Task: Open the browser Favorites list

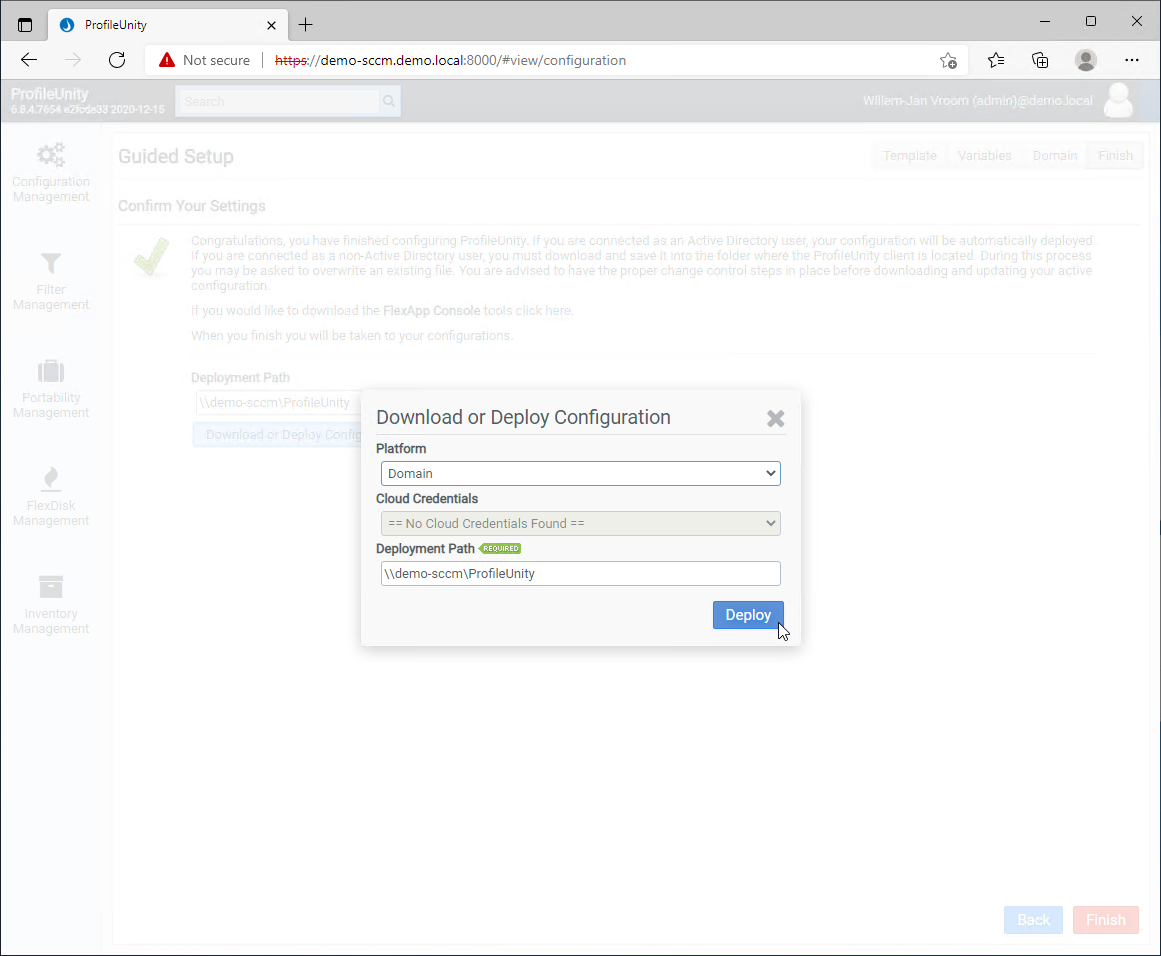Action: click(x=996, y=60)
